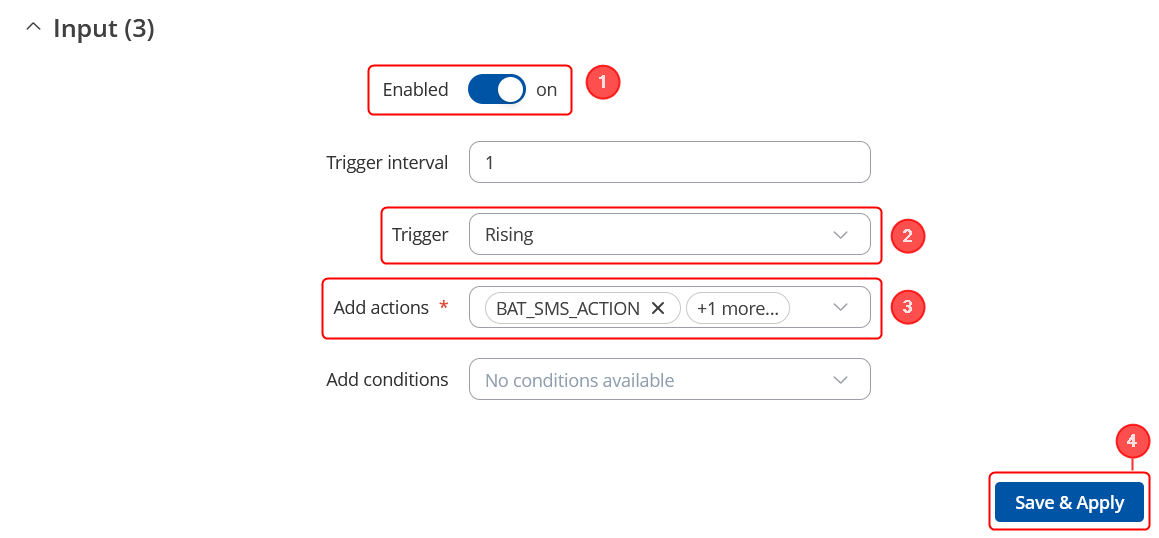Click the Enabled label text
This screenshot has height=538, width=1159.
click(415, 89)
